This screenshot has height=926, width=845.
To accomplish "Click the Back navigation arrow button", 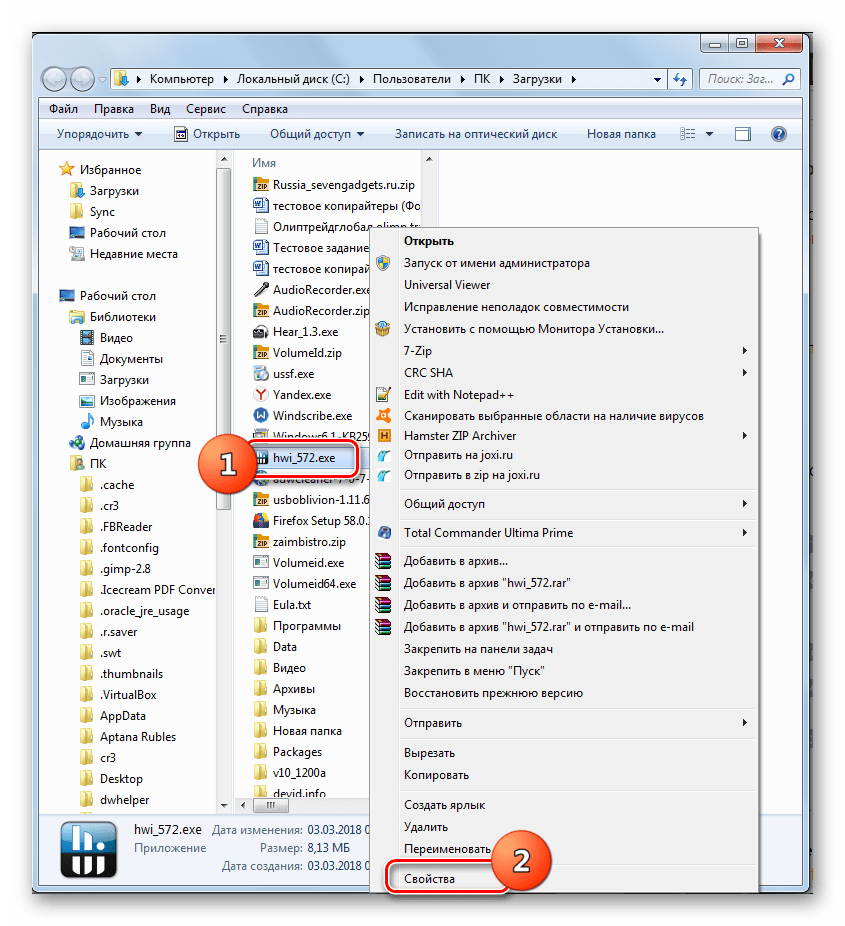I will click(54, 79).
